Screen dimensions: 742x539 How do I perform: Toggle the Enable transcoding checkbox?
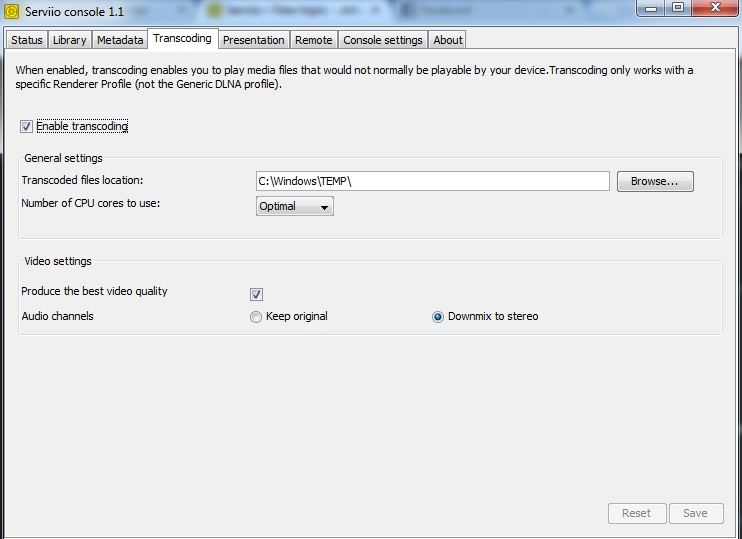click(26, 127)
